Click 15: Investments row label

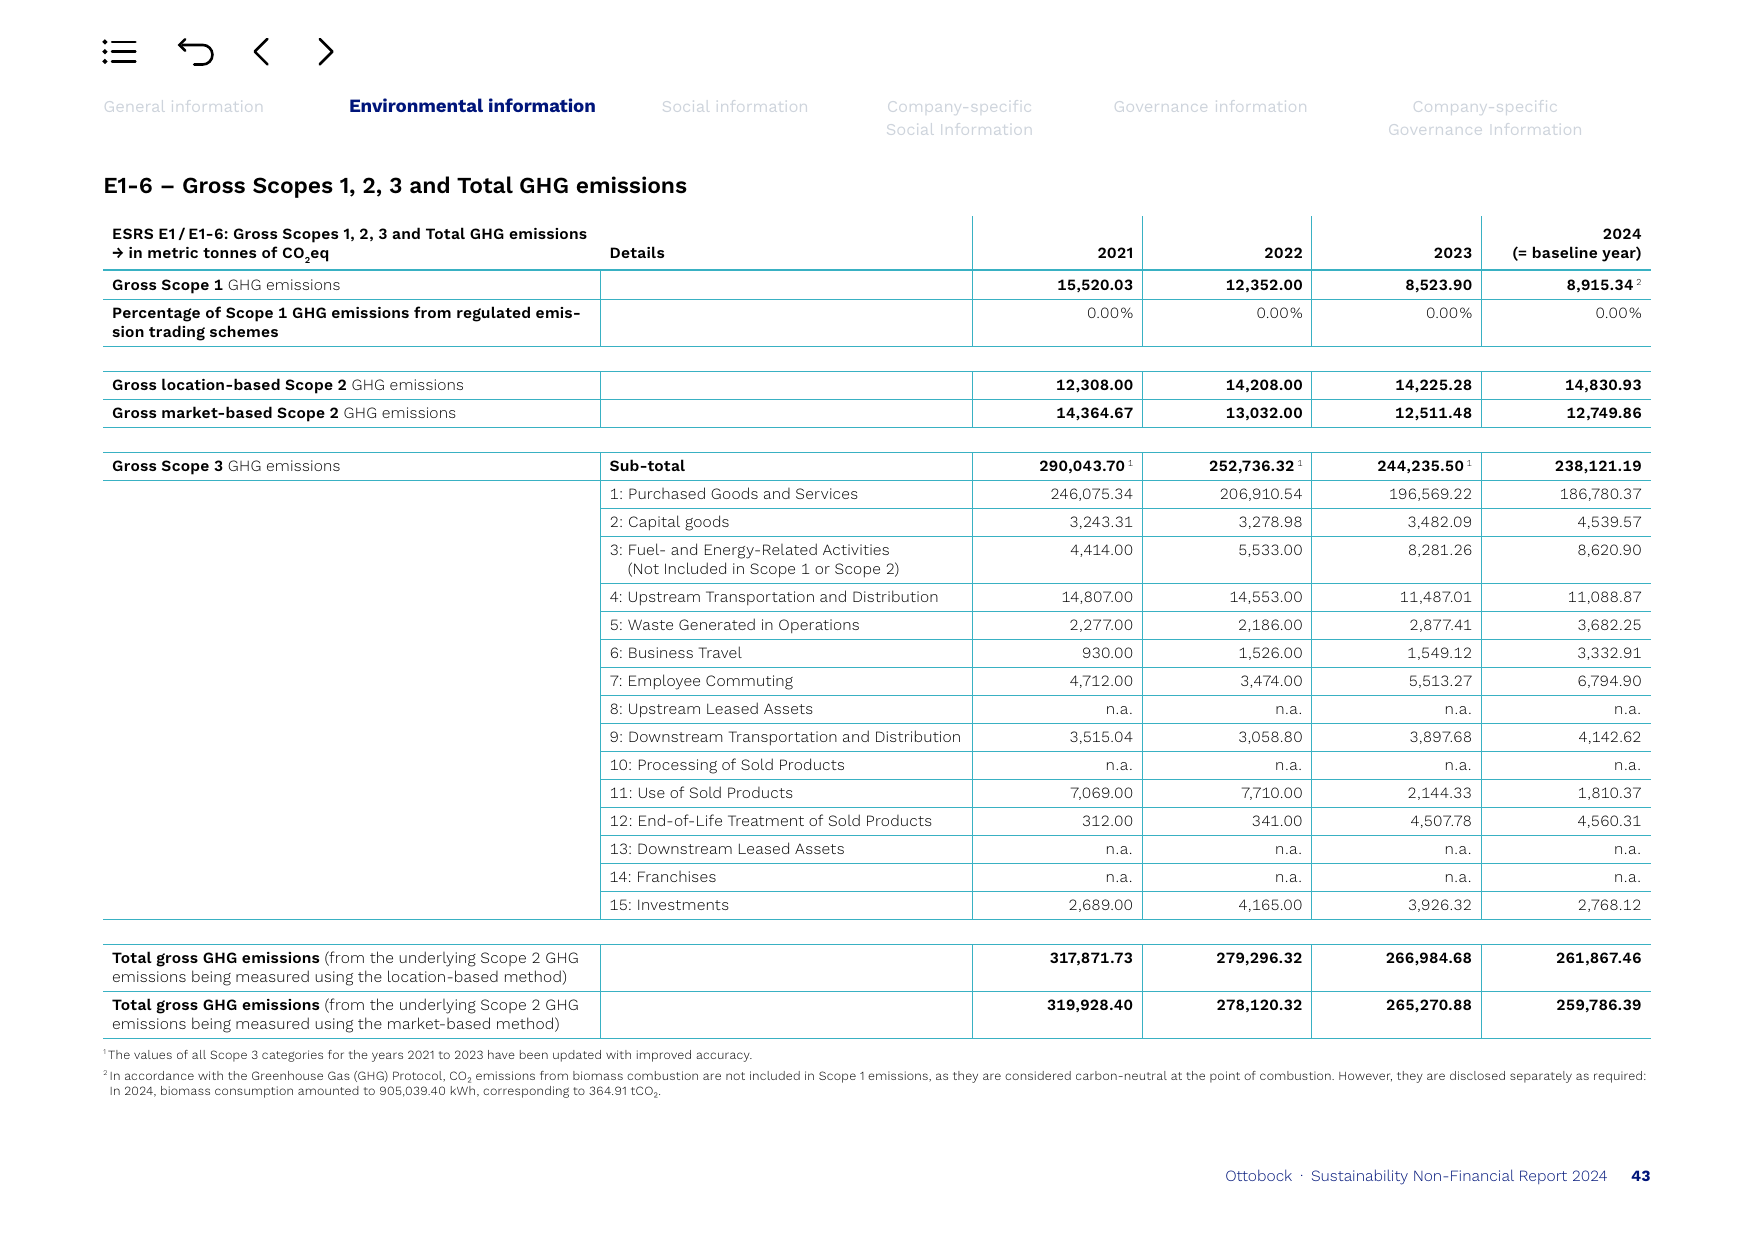point(669,905)
